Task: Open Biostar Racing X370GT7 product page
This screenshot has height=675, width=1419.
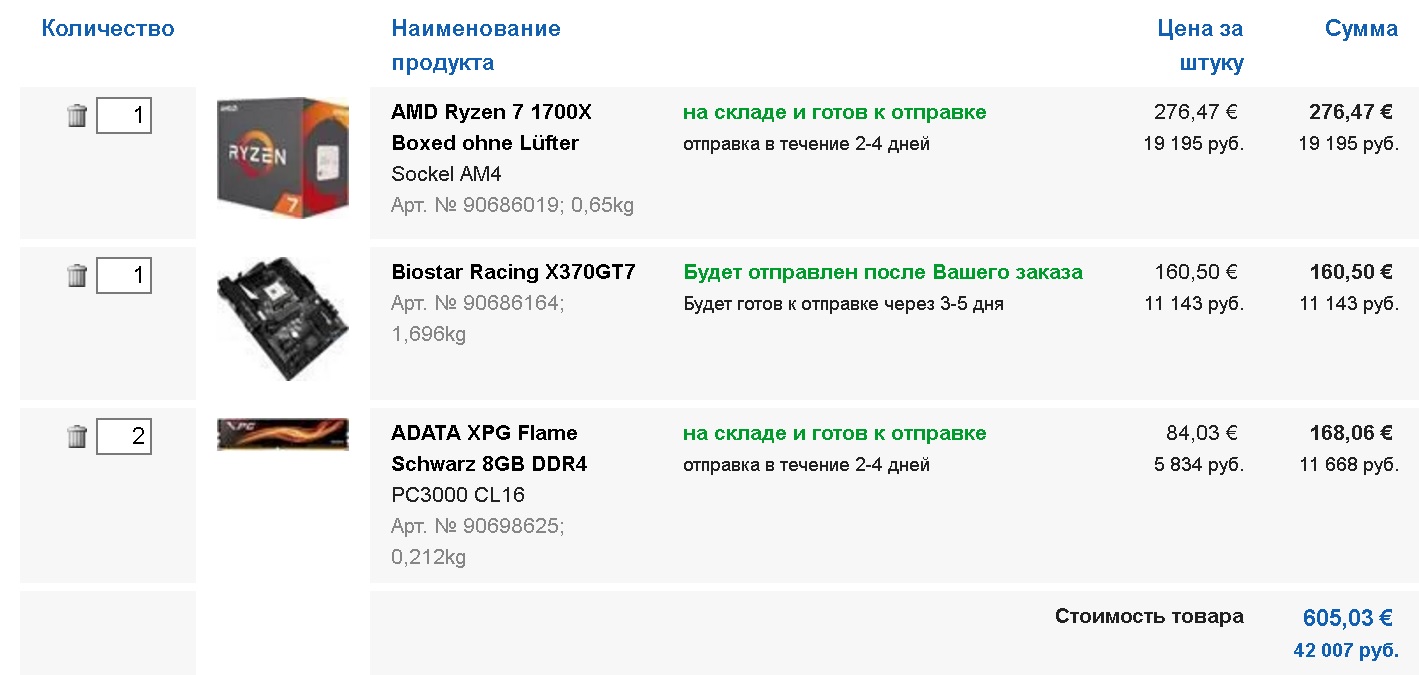Action: [x=513, y=272]
